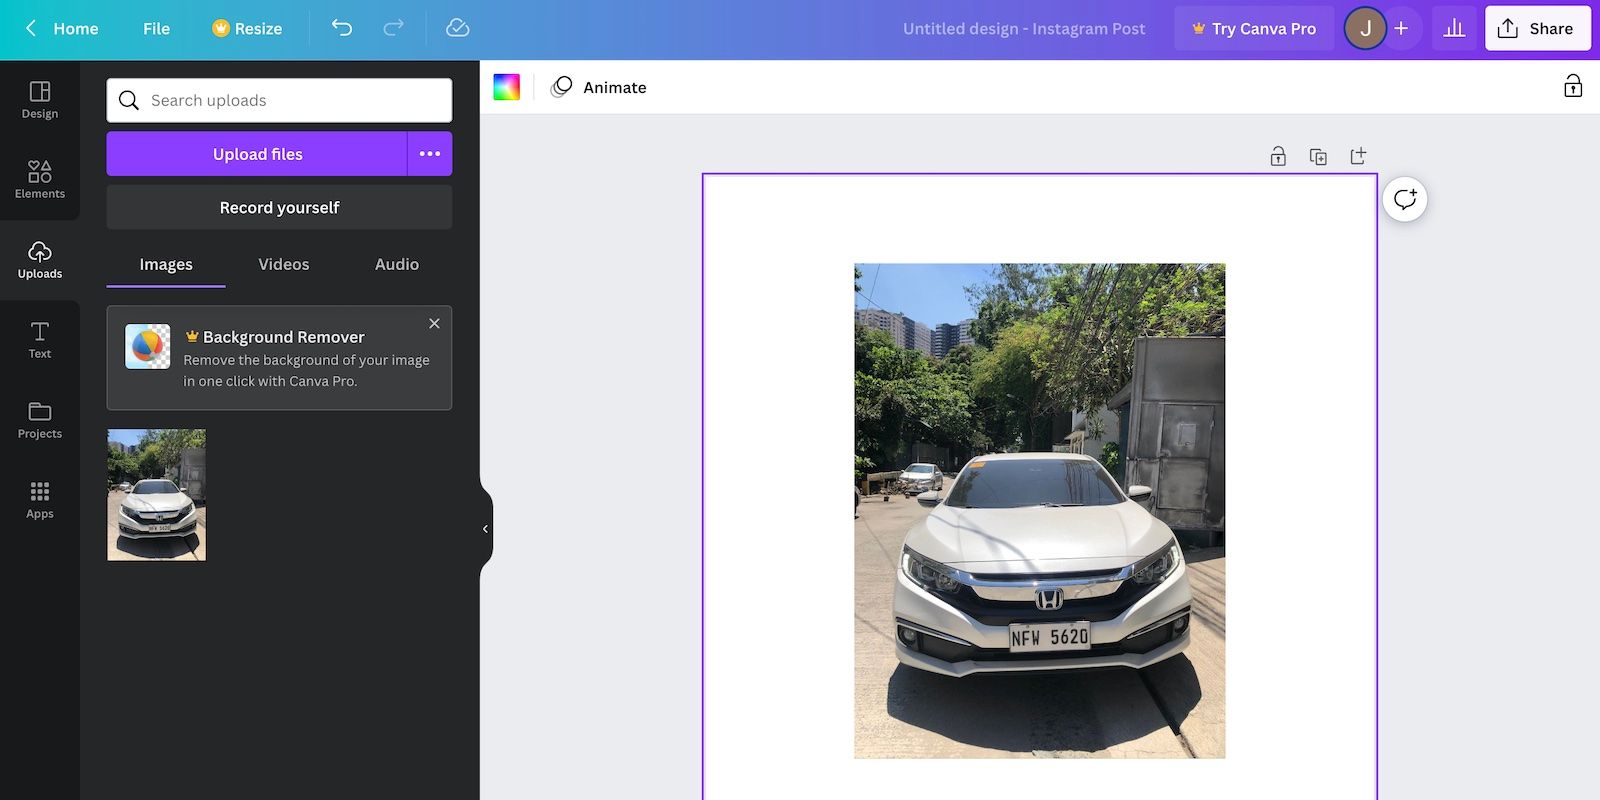Open the Text sidebar panel
This screenshot has height=800, width=1600.
click(x=40, y=340)
